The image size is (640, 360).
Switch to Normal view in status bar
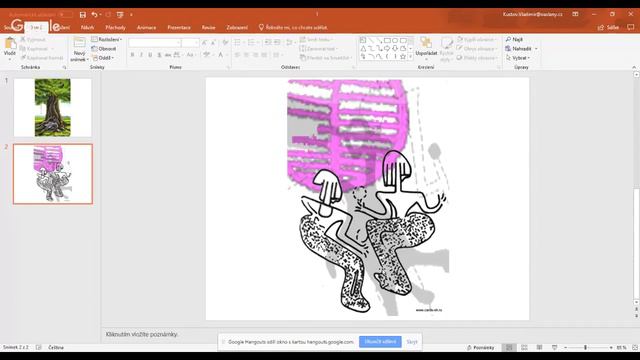(x=509, y=347)
